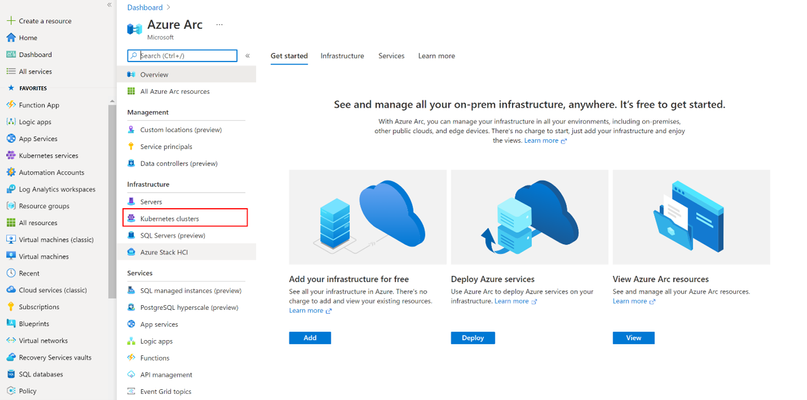Screen dimensions: 807x400
Task: Click SQL managed instances (preview) icon
Action: point(131,291)
